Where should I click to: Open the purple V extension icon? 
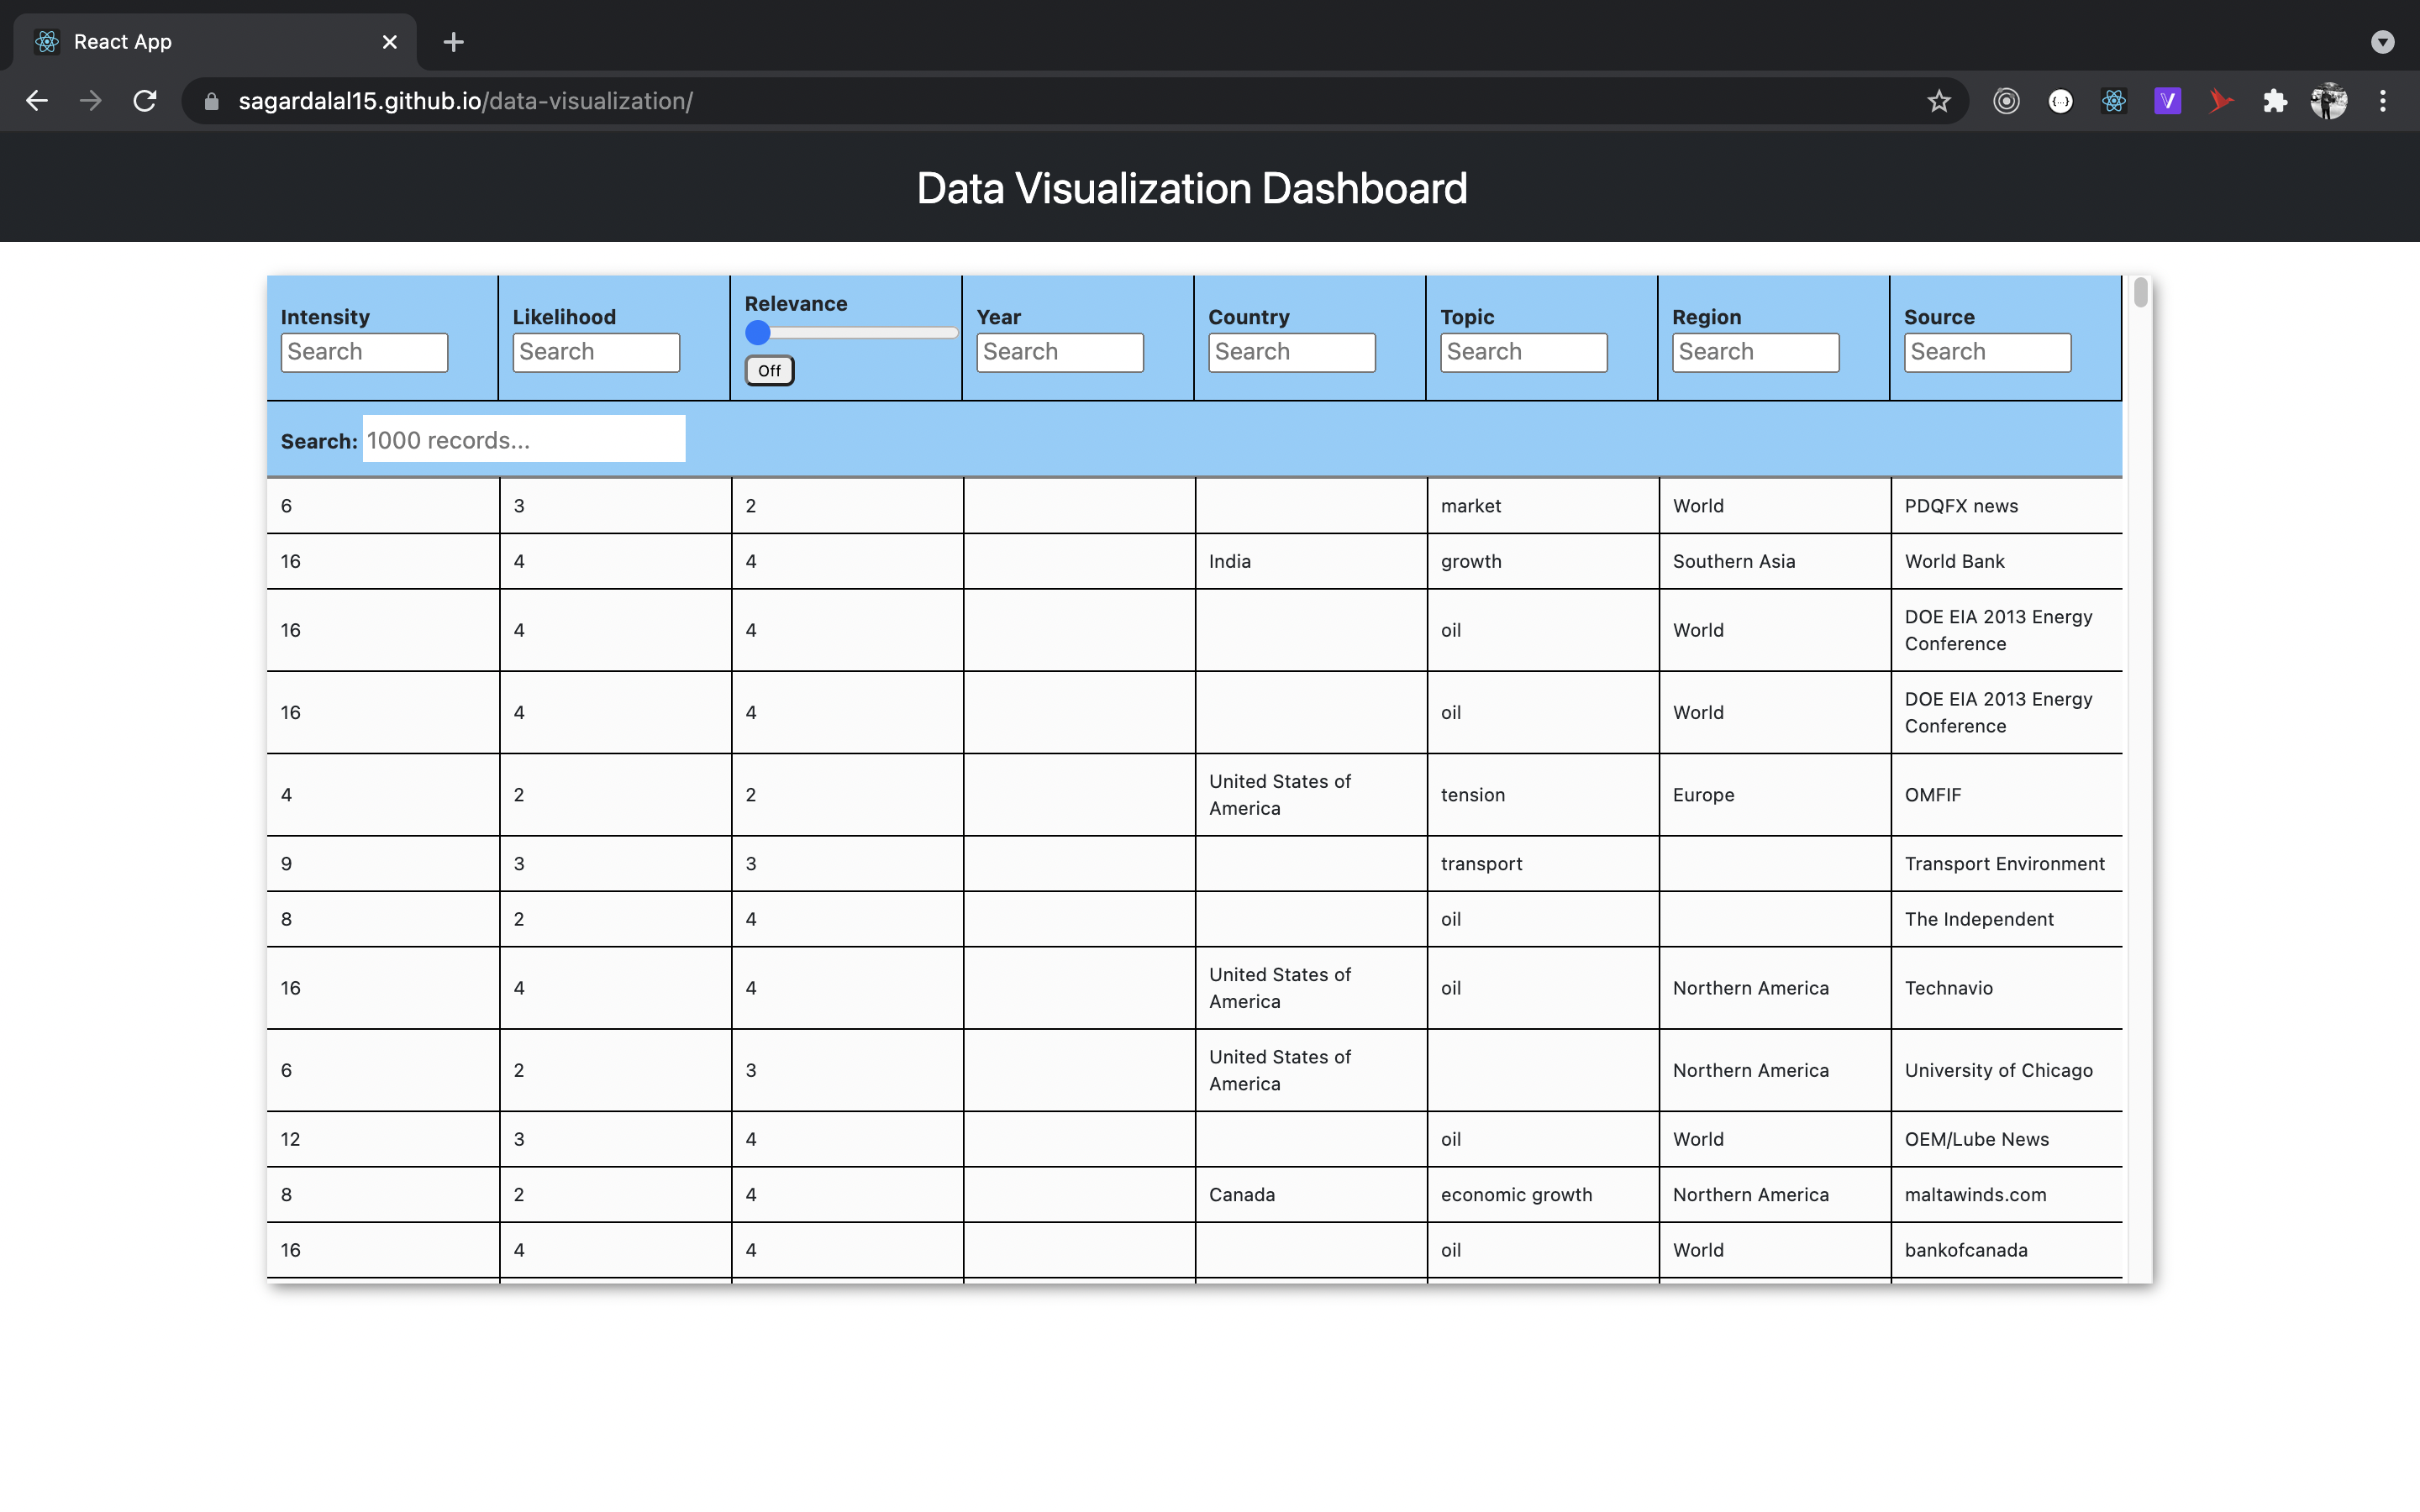coord(2167,101)
